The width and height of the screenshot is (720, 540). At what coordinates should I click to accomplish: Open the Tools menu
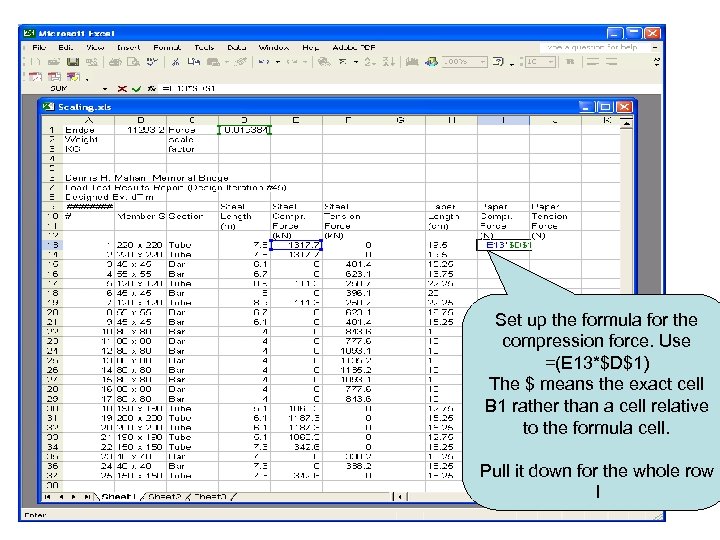coord(204,47)
